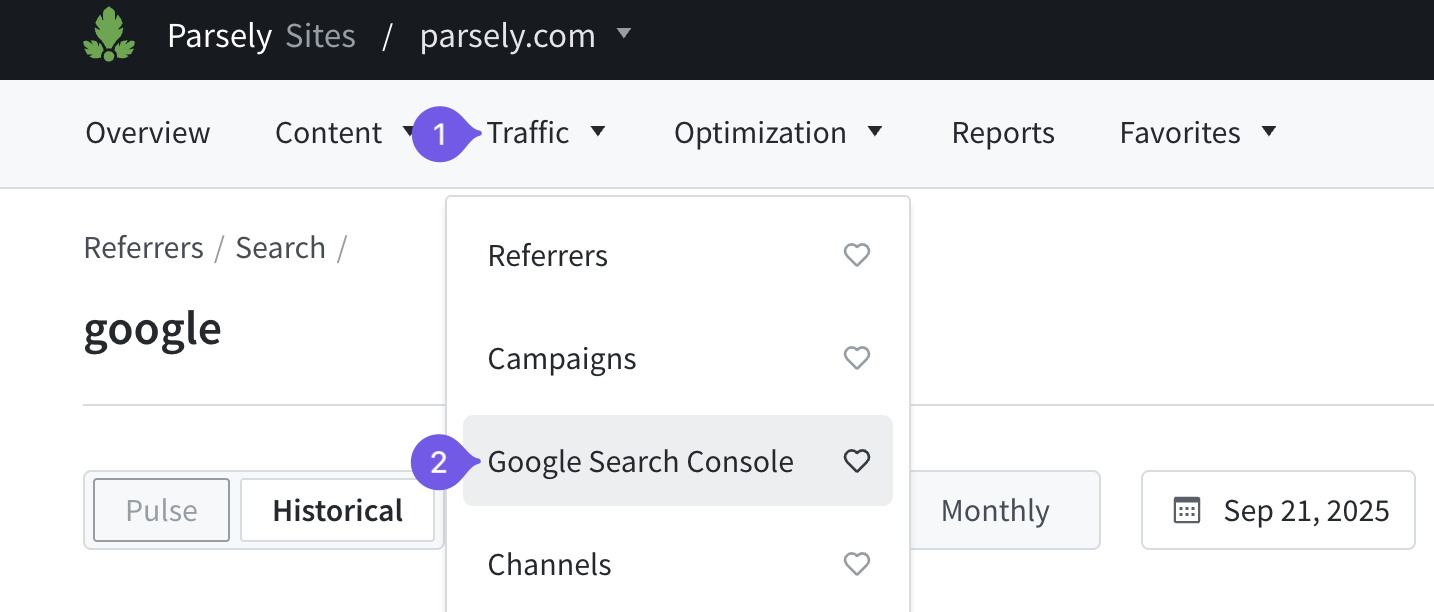Viewport: 1434px width, 612px height.
Task: Click the purple step 2 marker
Action: pos(438,462)
